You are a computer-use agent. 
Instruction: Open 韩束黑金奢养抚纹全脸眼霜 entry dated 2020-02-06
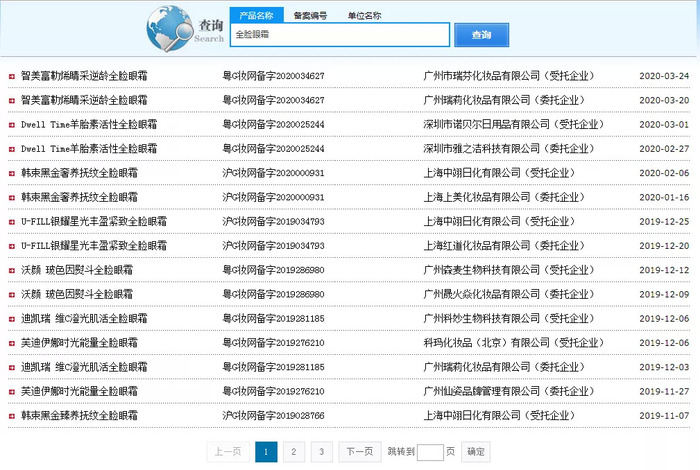pos(79,173)
